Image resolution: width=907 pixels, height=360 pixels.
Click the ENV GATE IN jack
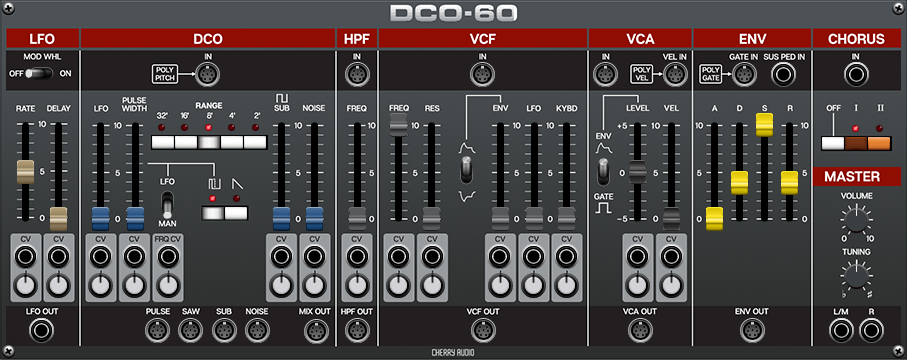[x=744, y=75]
